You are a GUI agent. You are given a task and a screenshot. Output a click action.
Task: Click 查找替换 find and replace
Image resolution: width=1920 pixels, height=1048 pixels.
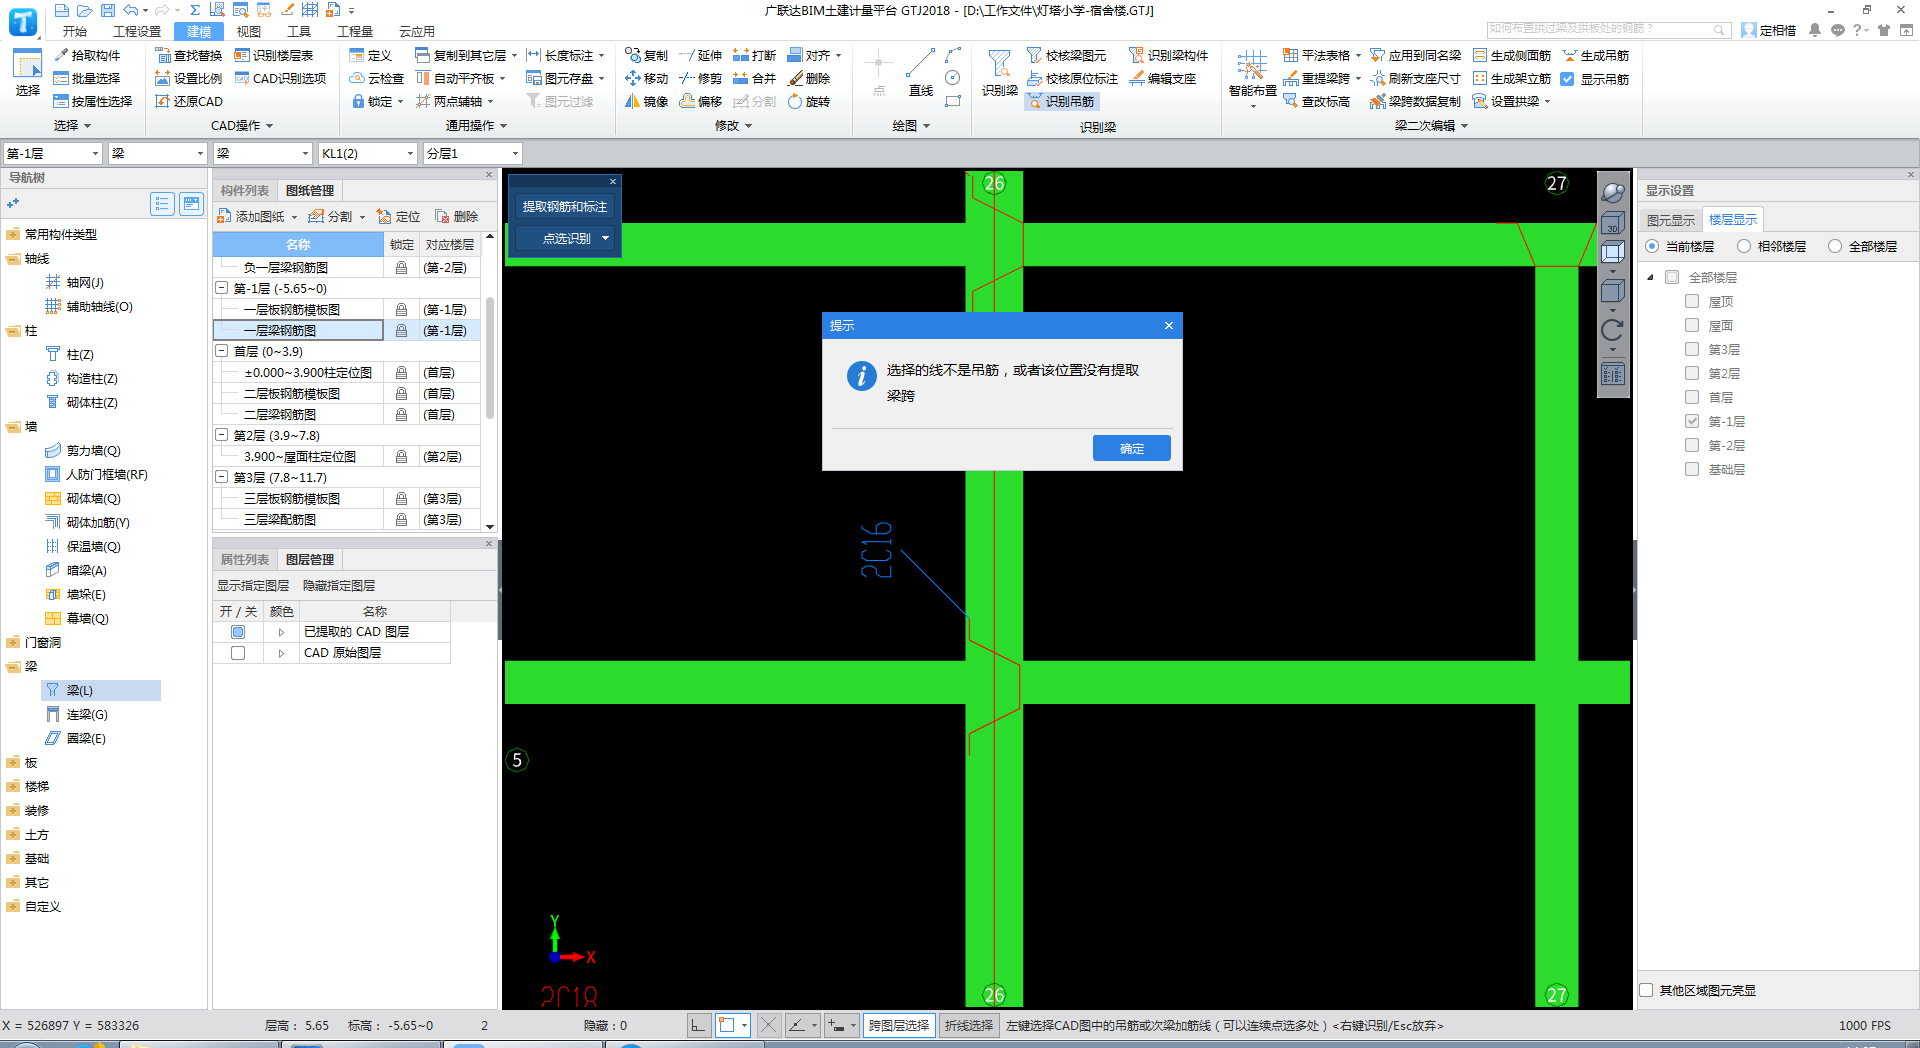tap(189, 55)
